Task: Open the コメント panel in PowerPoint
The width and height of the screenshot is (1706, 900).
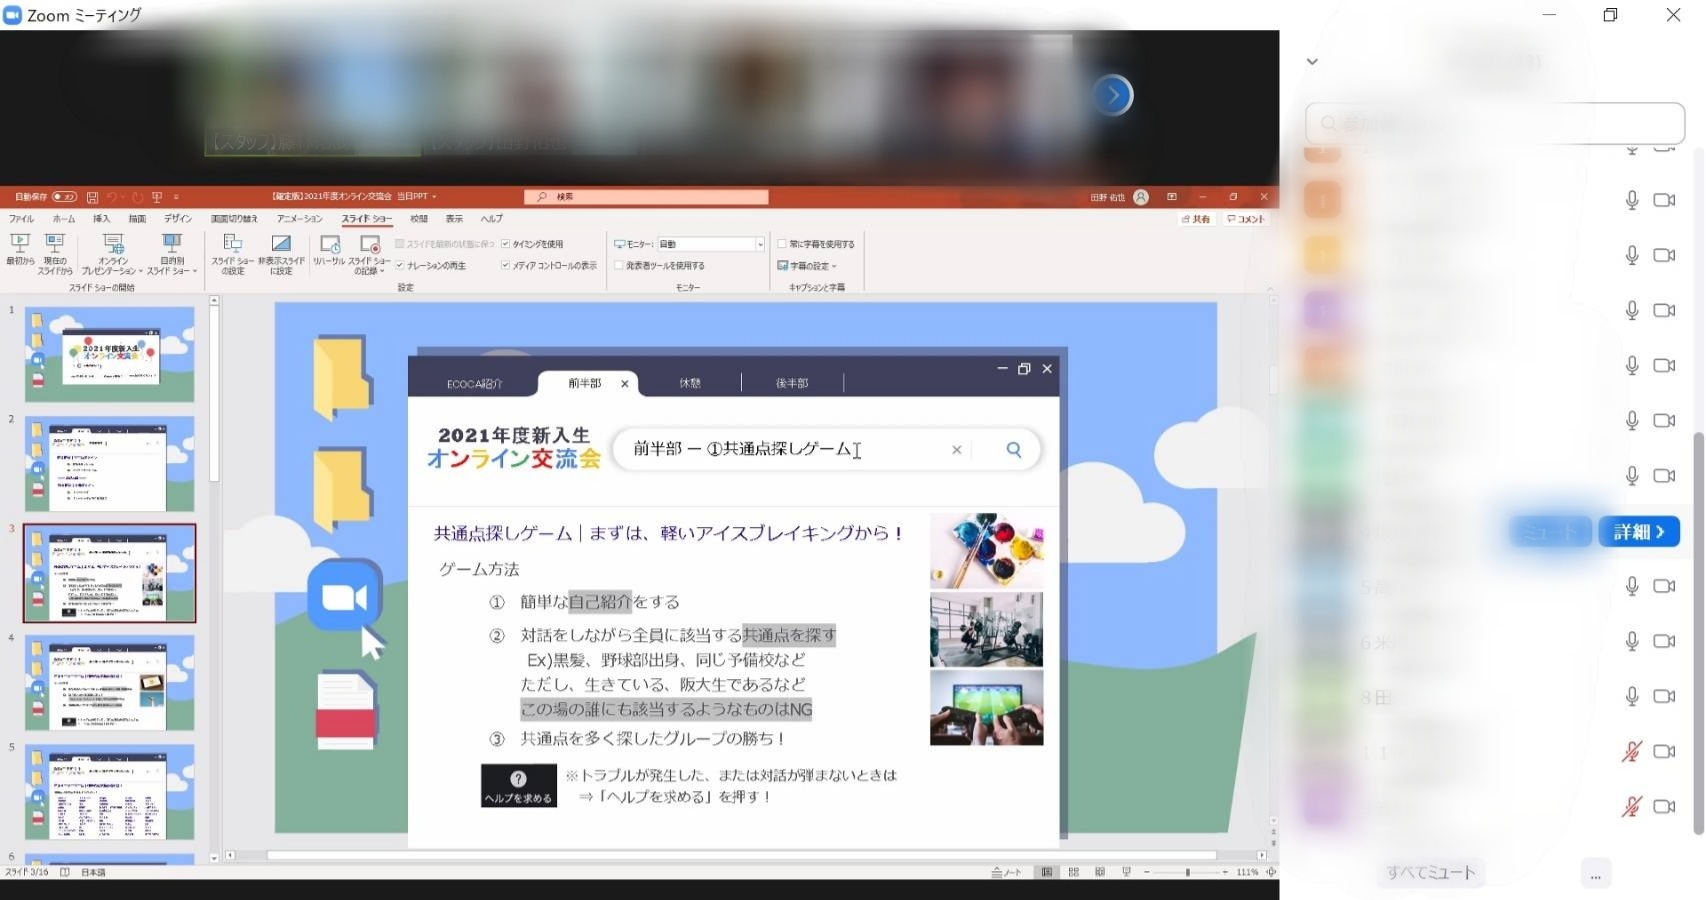Action: click(x=1246, y=218)
